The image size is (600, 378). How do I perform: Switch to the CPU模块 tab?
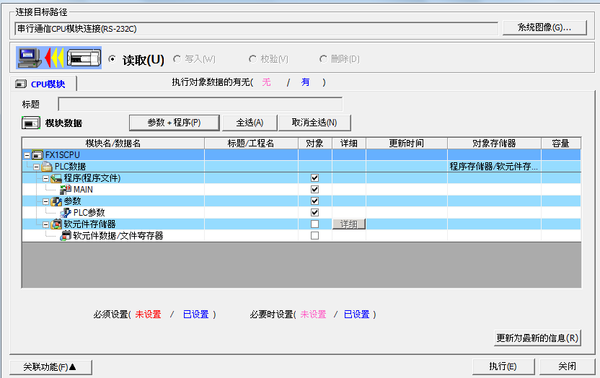click(x=44, y=84)
